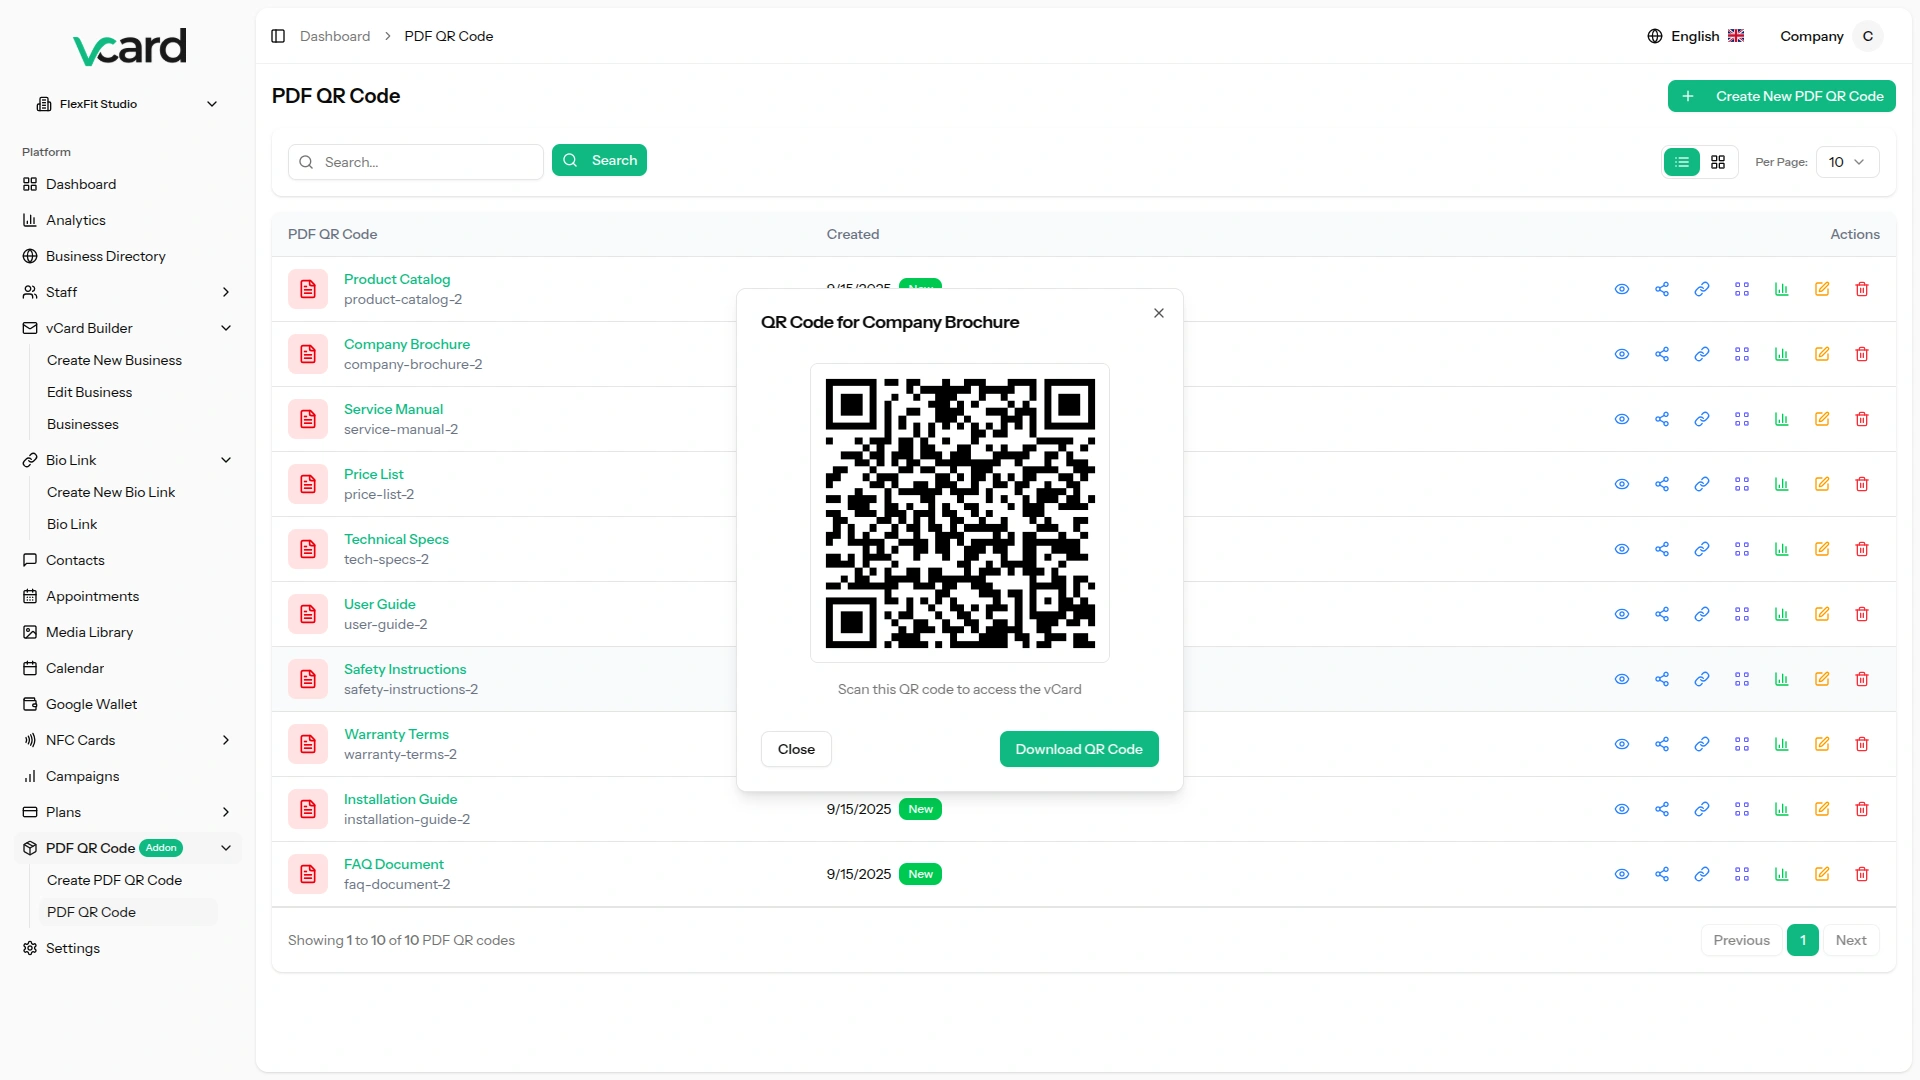Click the Next pagination button

point(1851,940)
